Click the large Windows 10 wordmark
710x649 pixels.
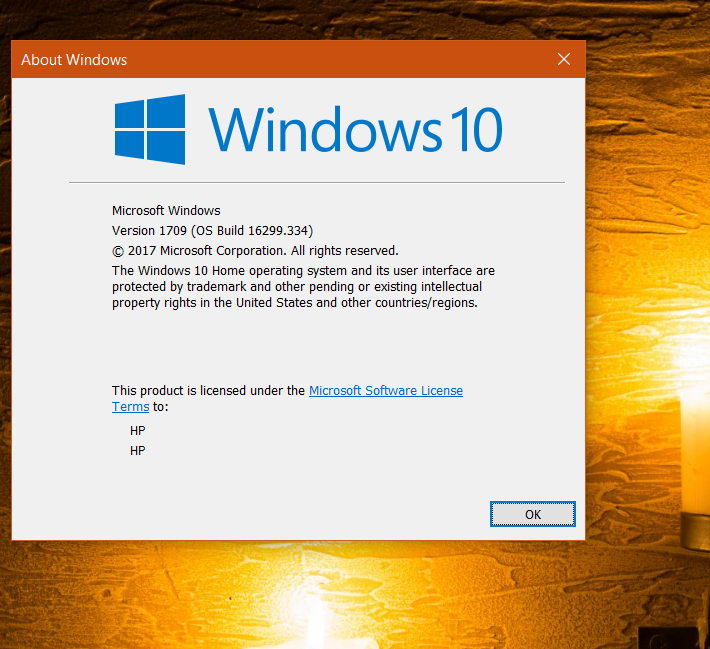point(355,130)
